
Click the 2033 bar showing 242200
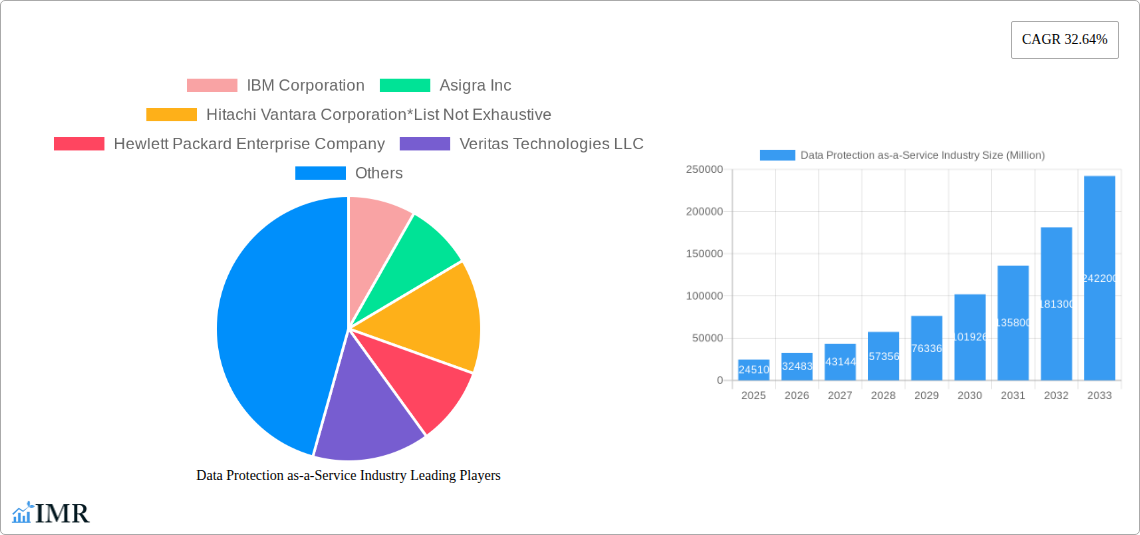pos(1100,278)
